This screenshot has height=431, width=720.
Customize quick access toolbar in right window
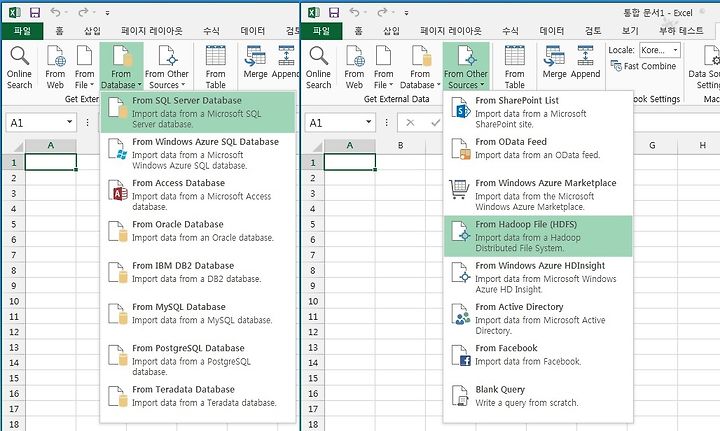[406, 13]
